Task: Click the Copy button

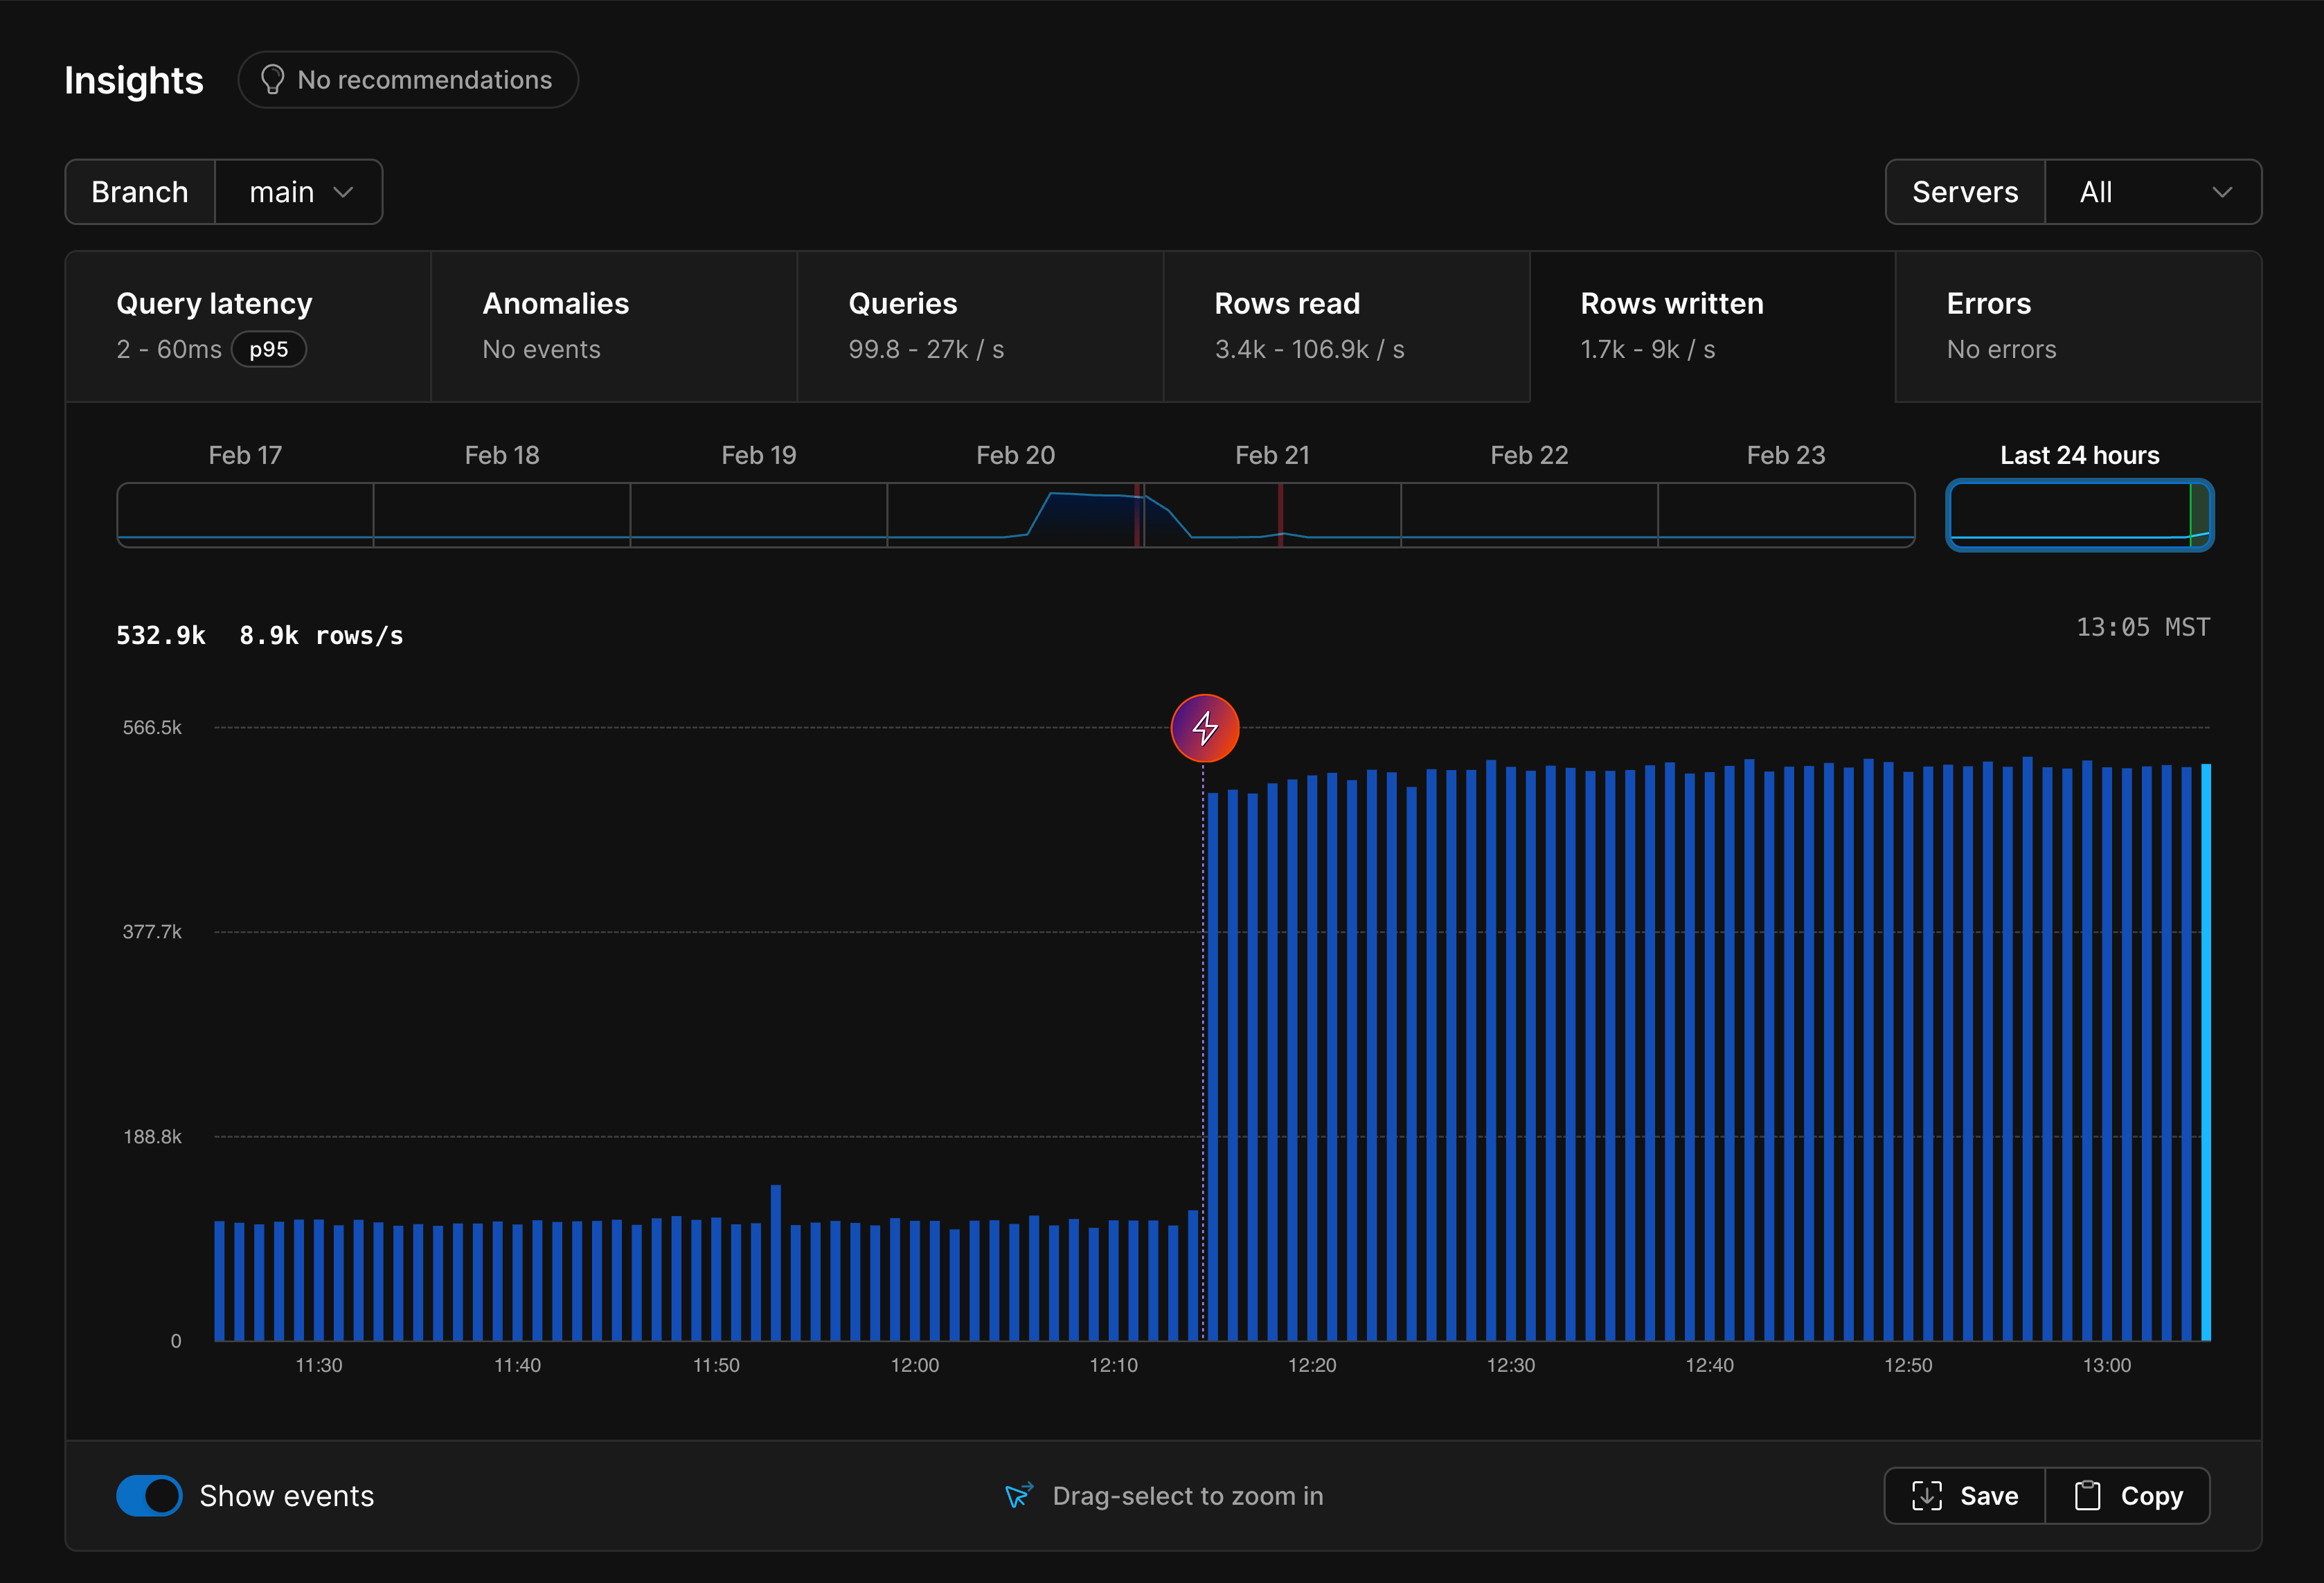Action: click(2127, 1495)
